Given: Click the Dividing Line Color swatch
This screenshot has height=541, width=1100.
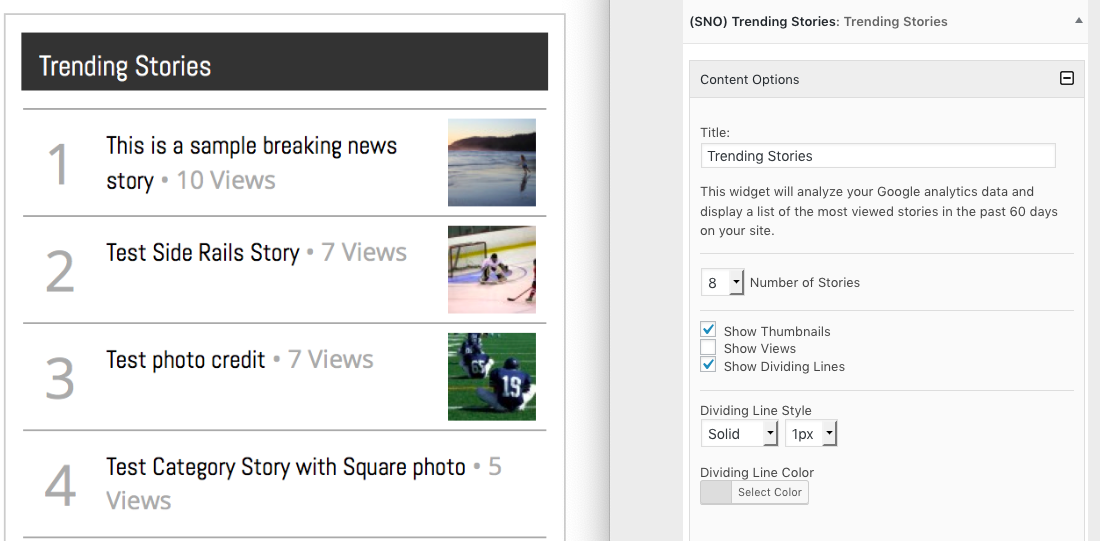Looking at the screenshot, I should pos(716,493).
